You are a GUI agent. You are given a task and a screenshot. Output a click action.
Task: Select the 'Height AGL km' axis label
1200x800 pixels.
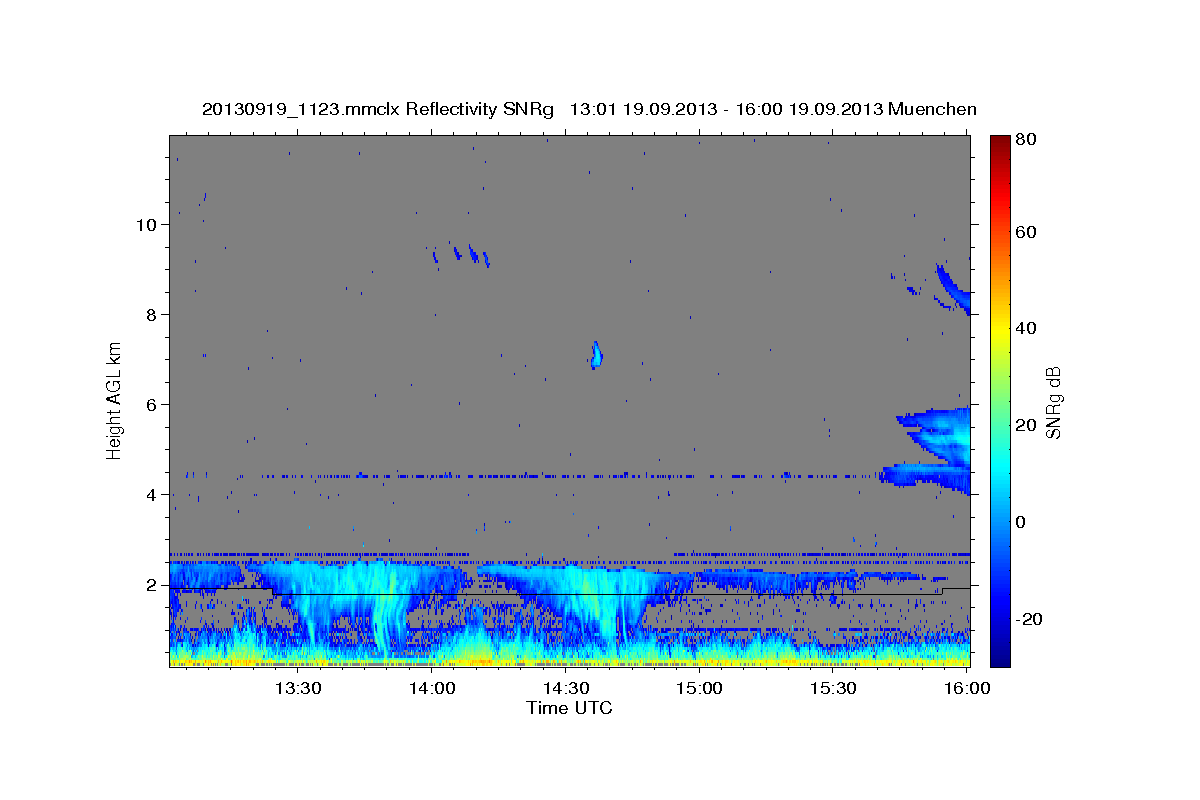pyautogui.click(x=115, y=400)
